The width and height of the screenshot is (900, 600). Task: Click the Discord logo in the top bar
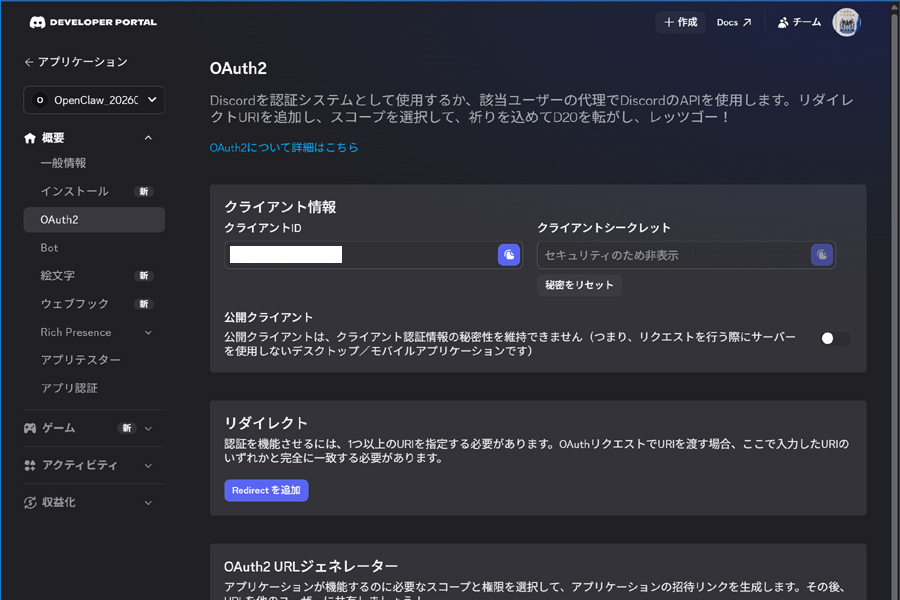39,21
